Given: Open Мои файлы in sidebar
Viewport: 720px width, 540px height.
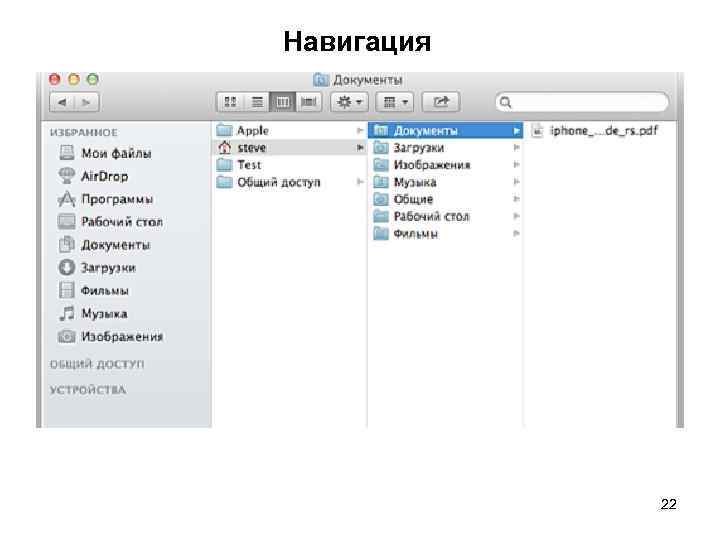Looking at the screenshot, I should click(x=105, y=153).
